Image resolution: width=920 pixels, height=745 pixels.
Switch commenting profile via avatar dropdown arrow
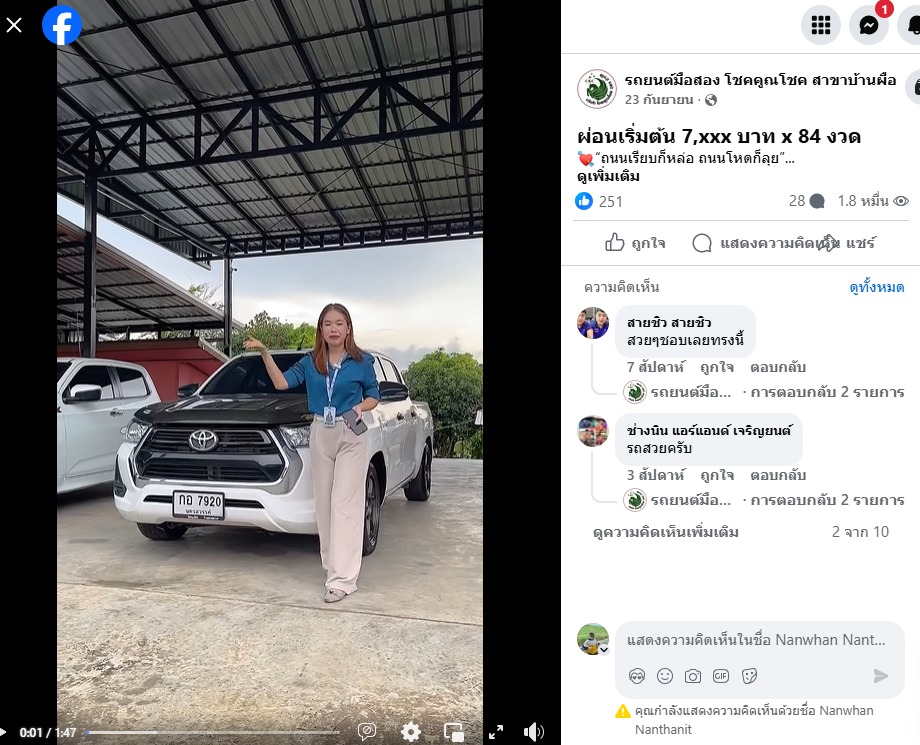[603, 650]
